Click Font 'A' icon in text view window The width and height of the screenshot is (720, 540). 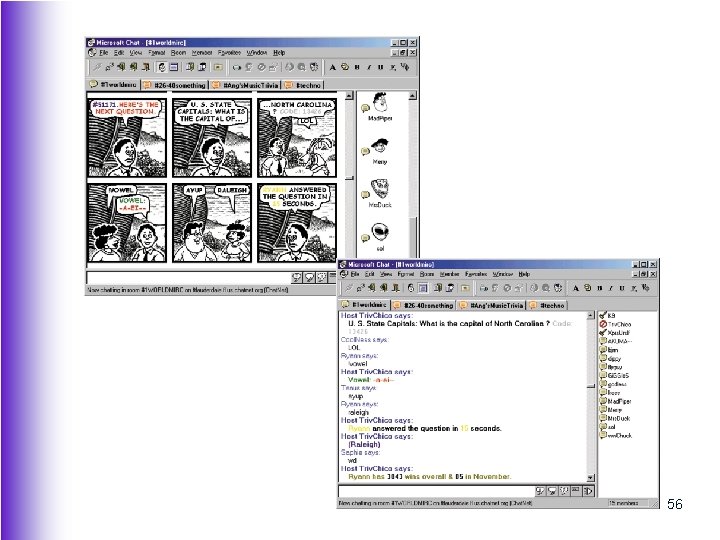(575, 288)
